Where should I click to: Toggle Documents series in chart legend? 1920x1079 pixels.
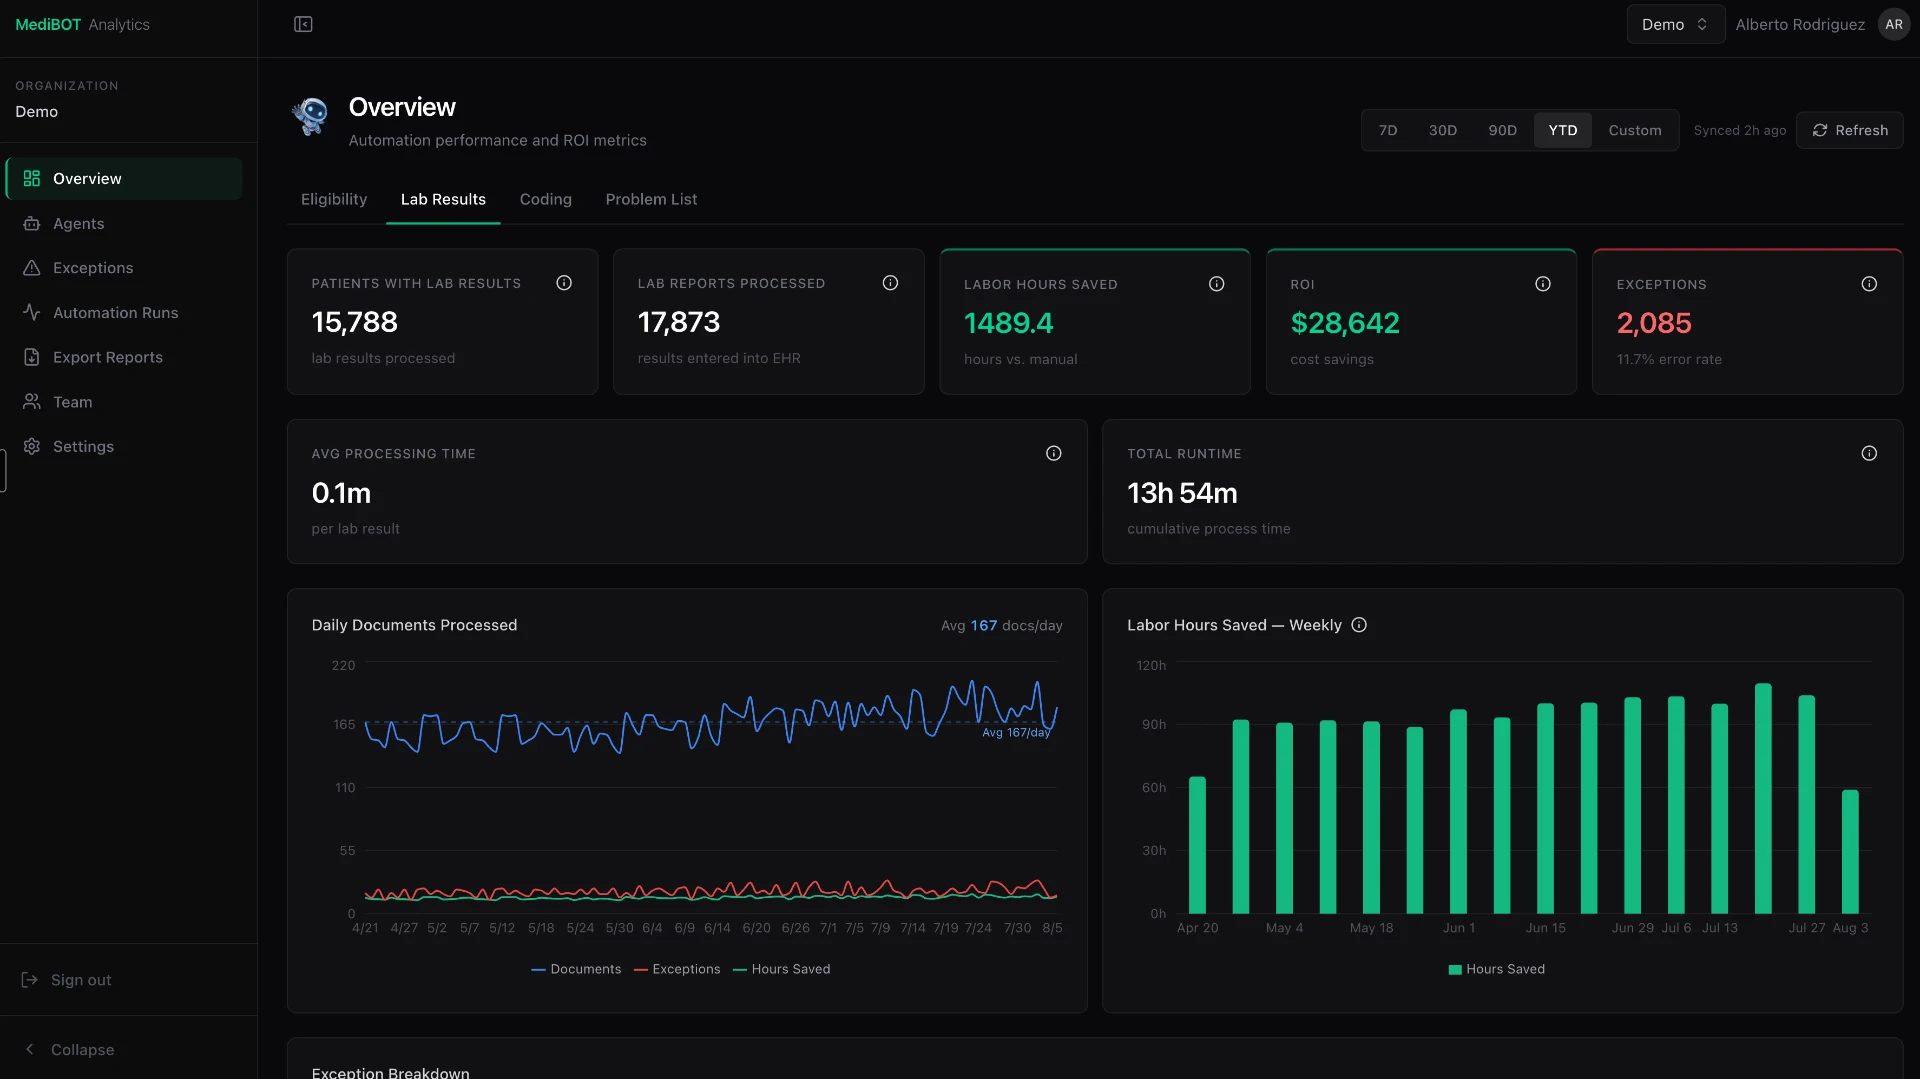coord(576,969)
